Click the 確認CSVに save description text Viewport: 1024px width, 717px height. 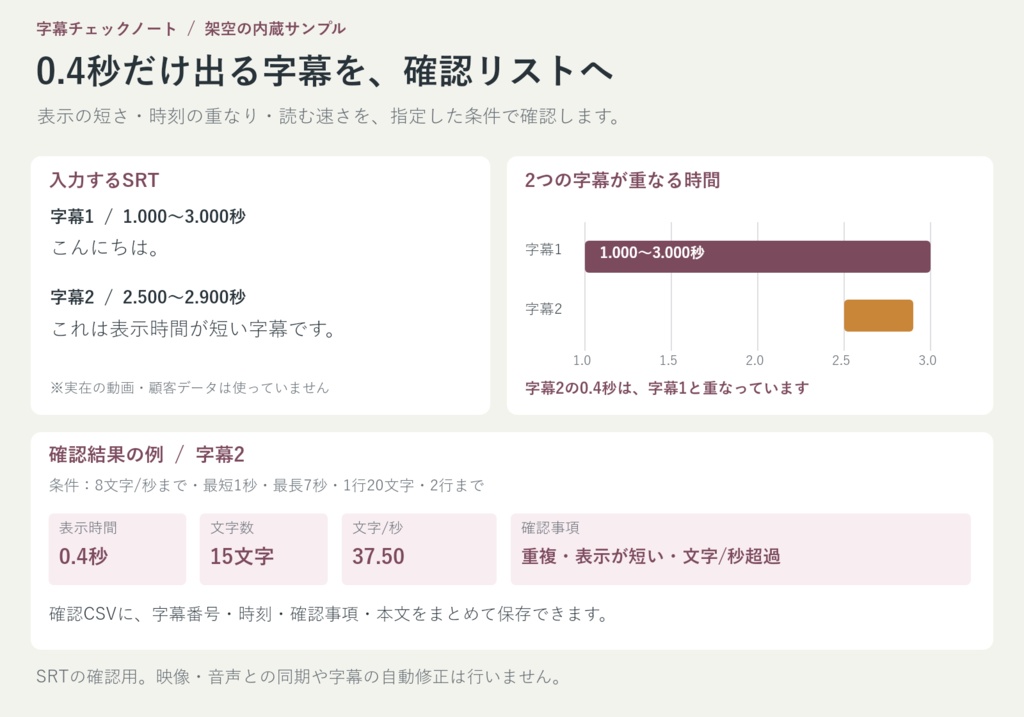(x=329, y=614)
